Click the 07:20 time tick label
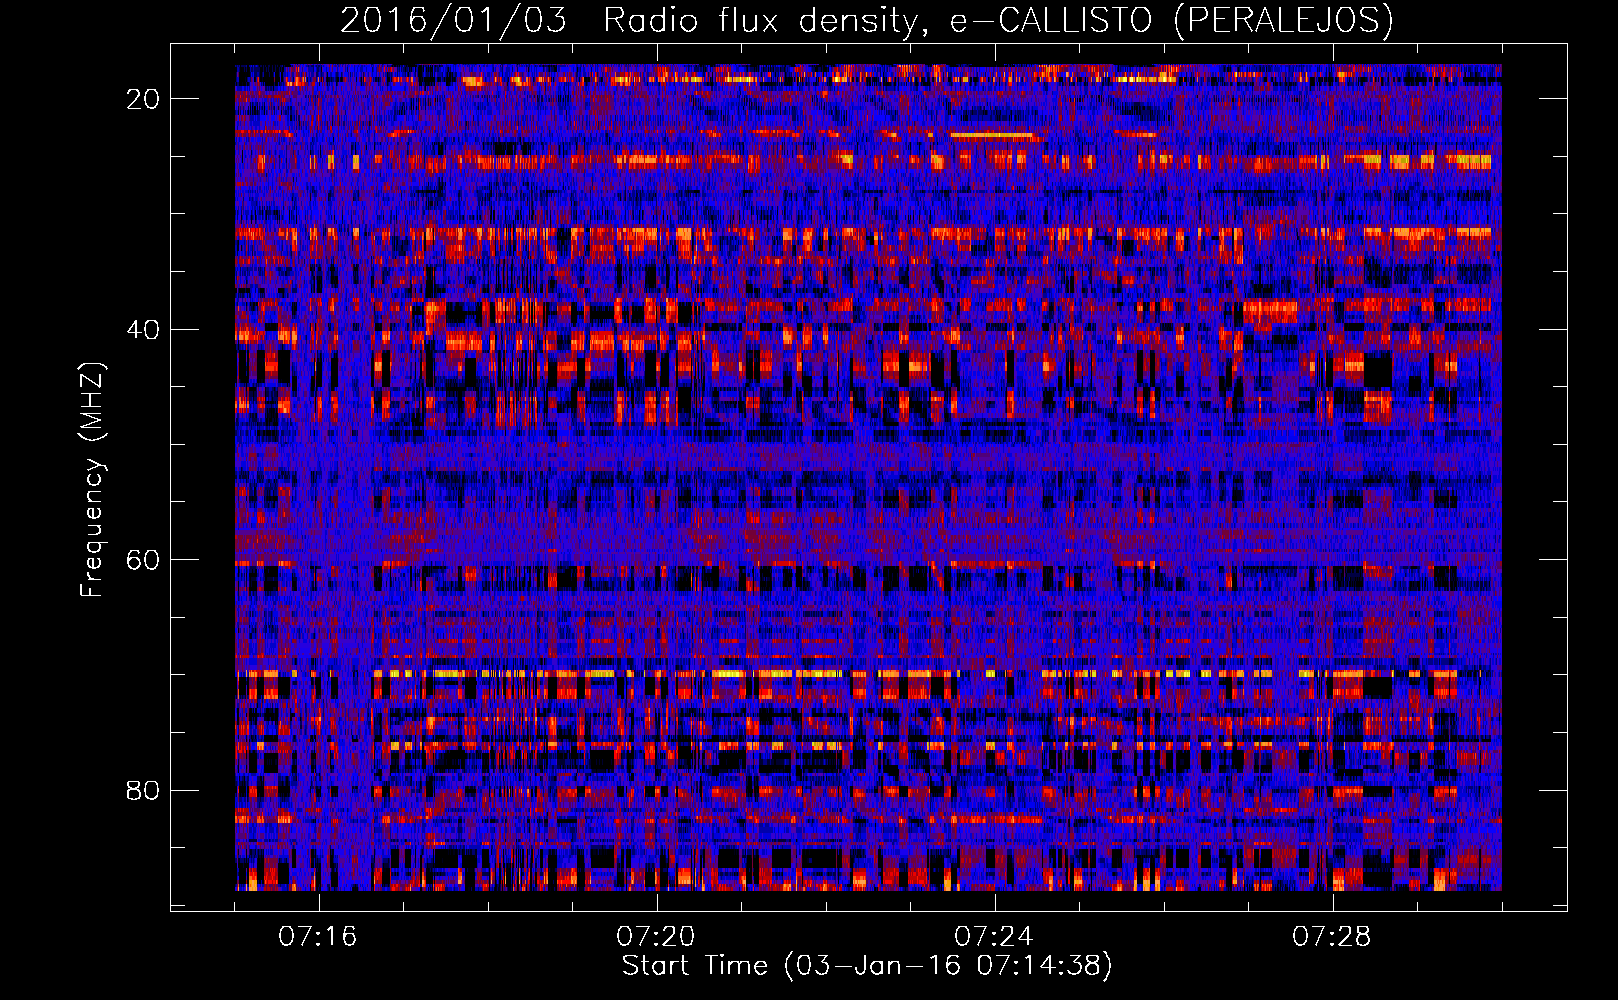Screen dimensions: 1618x1000 point(656,937)
